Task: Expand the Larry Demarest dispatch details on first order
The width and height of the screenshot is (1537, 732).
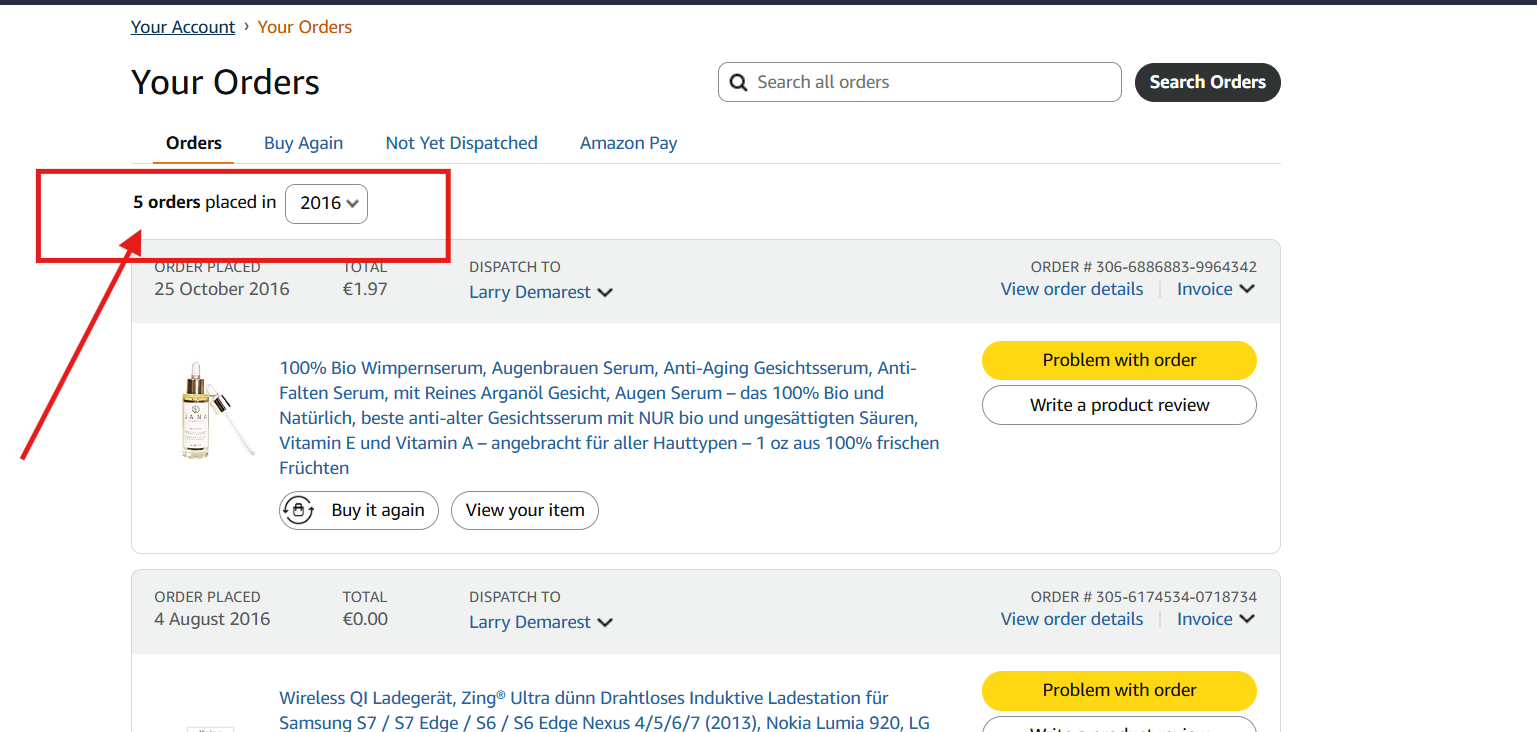Action: (540, 292)
